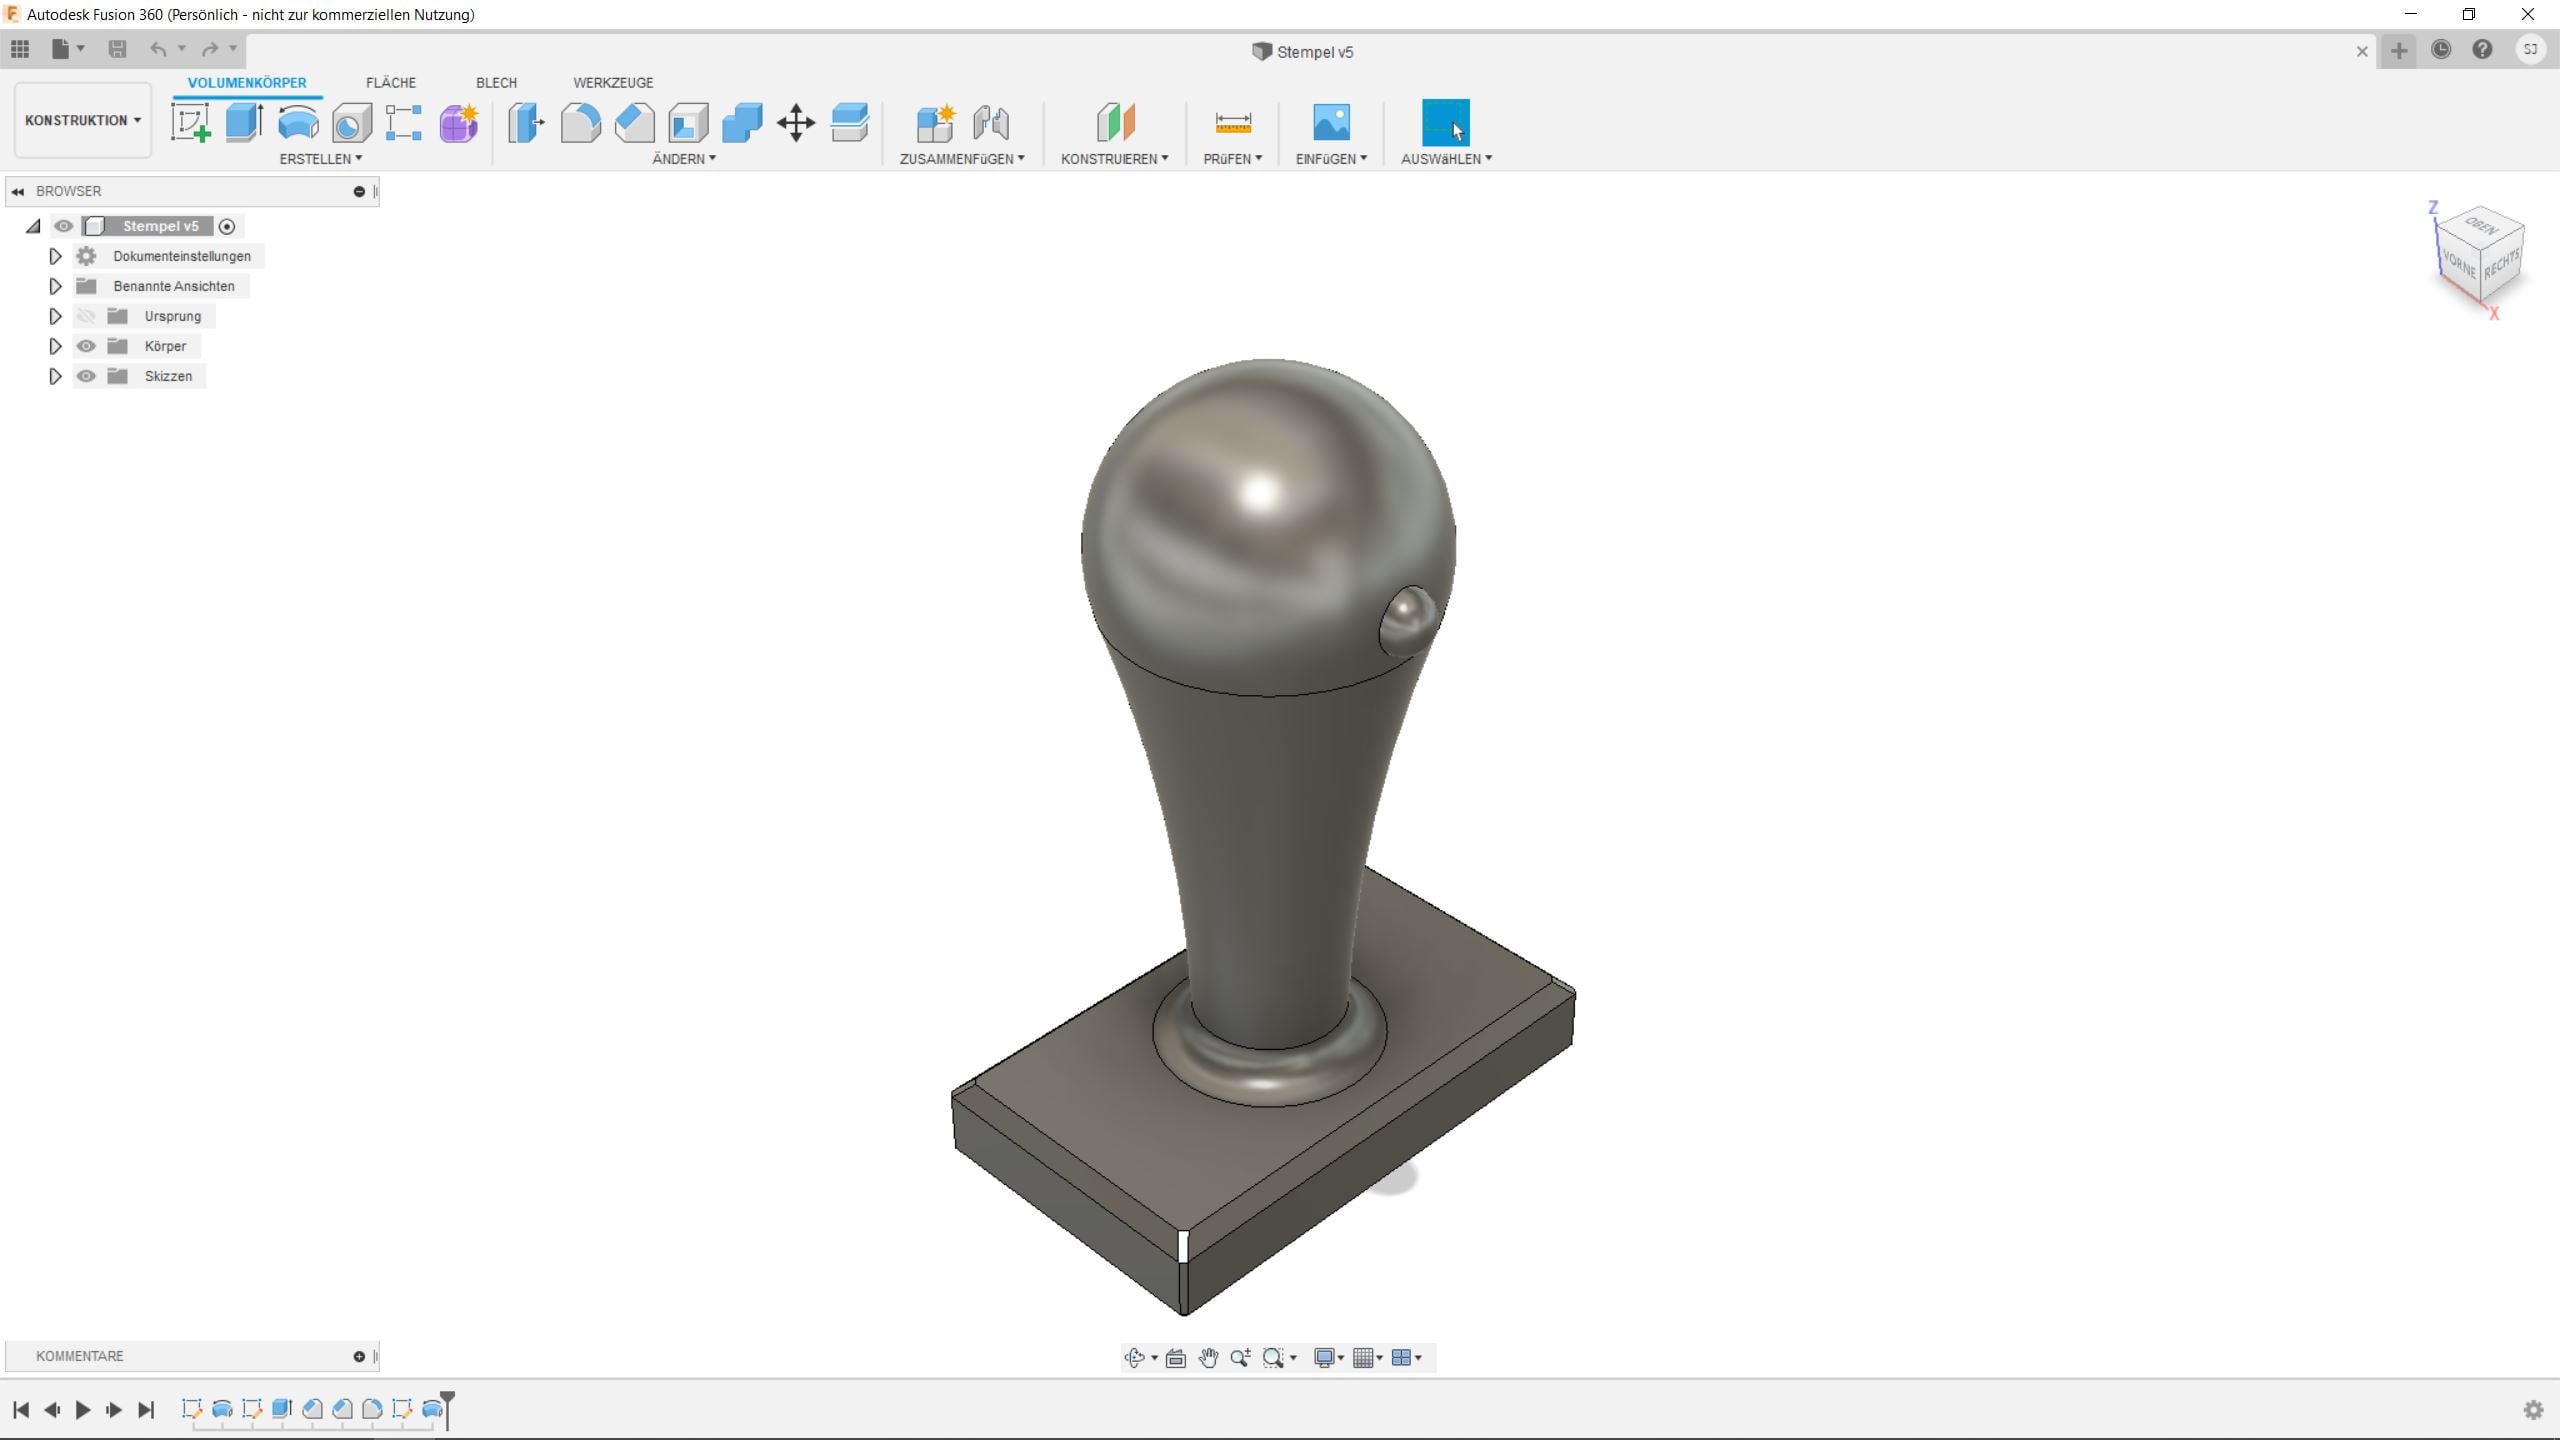Select the Press Pull tool
Viewport: 2560px width, 1440px height.
coord(526,123)
